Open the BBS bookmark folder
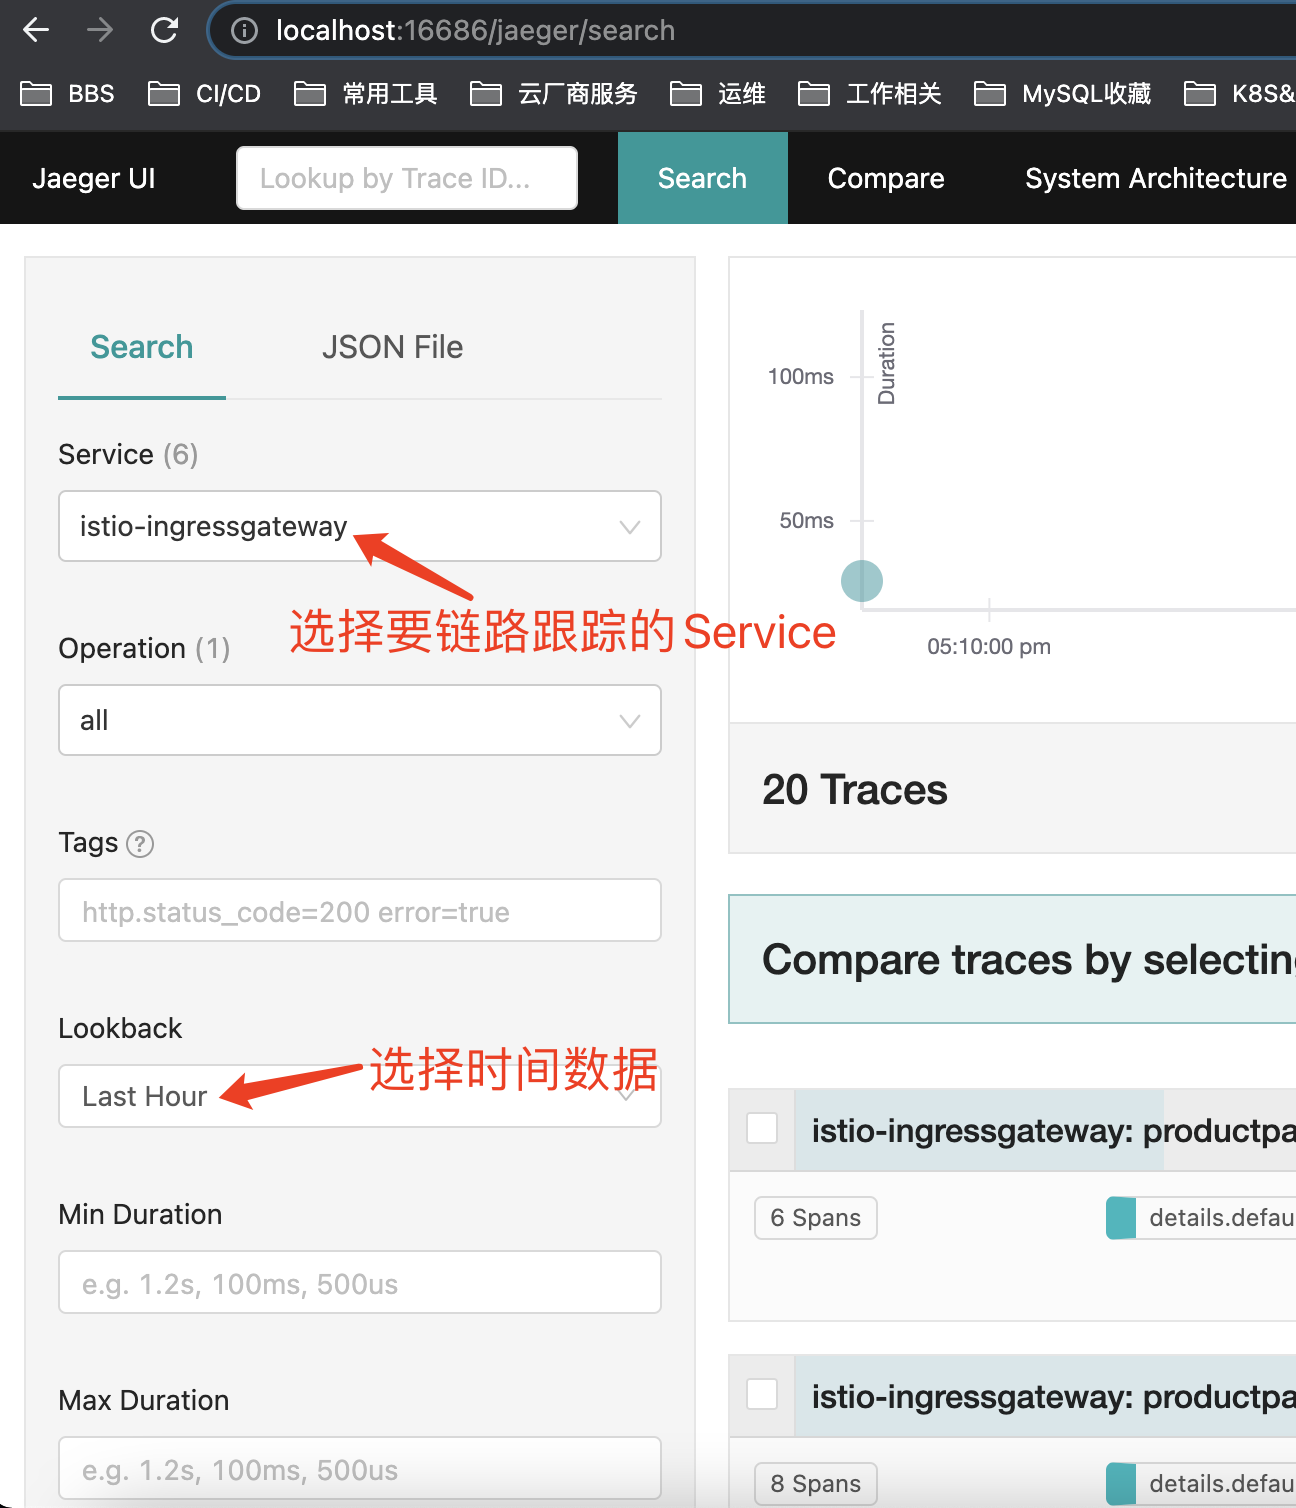Image resolution: width=1296 pixels, height=1508 pixels. (67, 94)
